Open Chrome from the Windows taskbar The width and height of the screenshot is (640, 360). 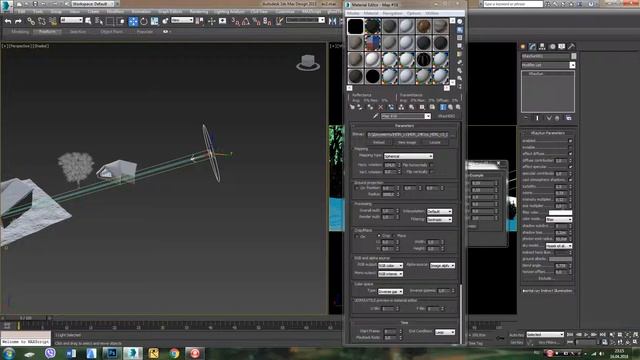click(174, 353)
